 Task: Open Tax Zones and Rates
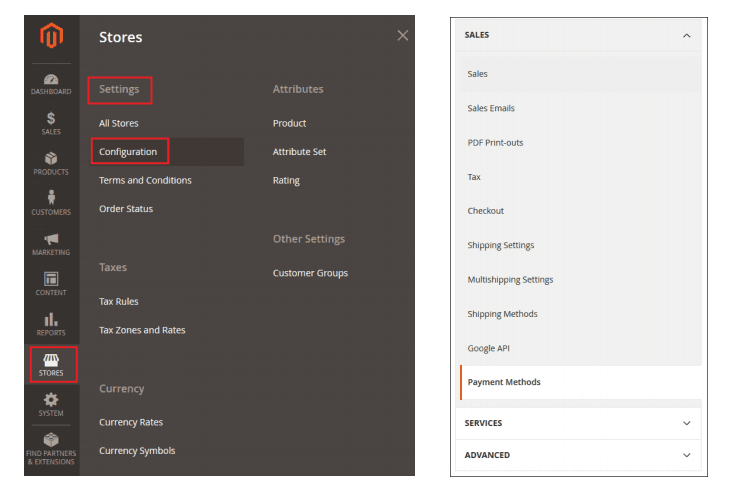(142, 330)
